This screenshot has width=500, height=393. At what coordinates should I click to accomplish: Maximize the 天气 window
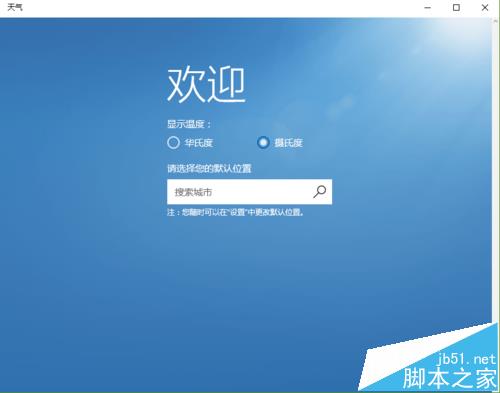pyautogui.click(x=456, y=7)
